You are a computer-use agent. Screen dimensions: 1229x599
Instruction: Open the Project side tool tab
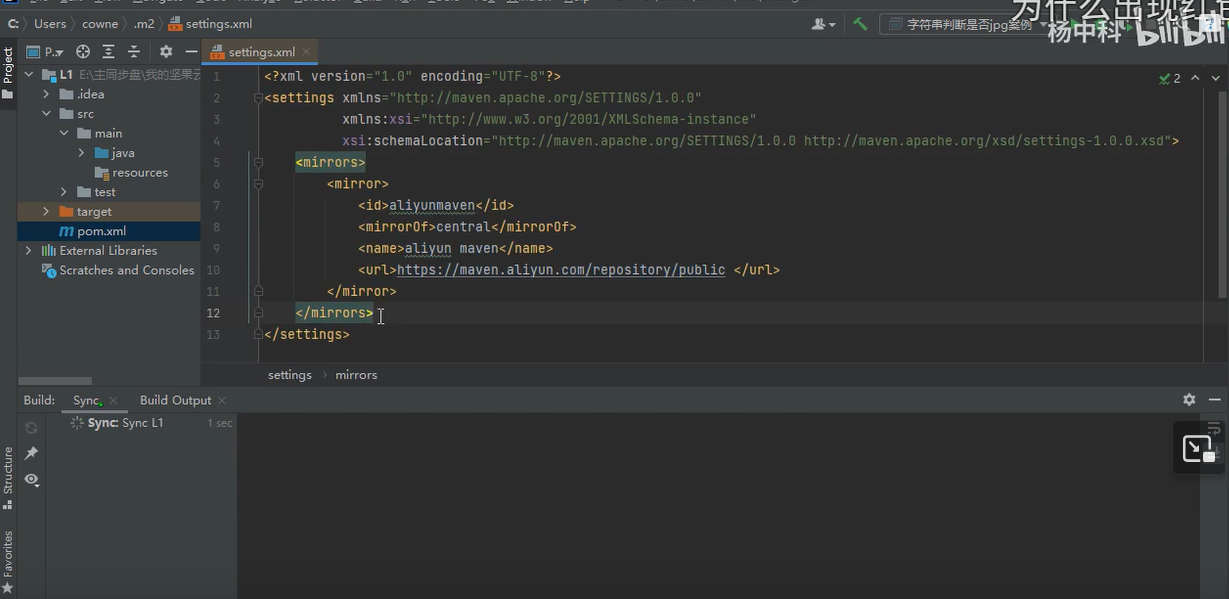[8, 73]
